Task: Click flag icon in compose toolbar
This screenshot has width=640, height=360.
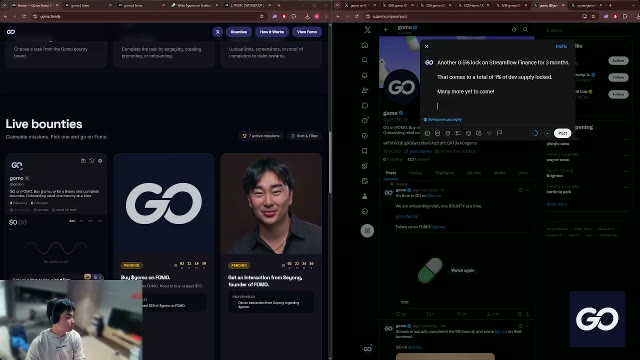Action: coord(499,133)
